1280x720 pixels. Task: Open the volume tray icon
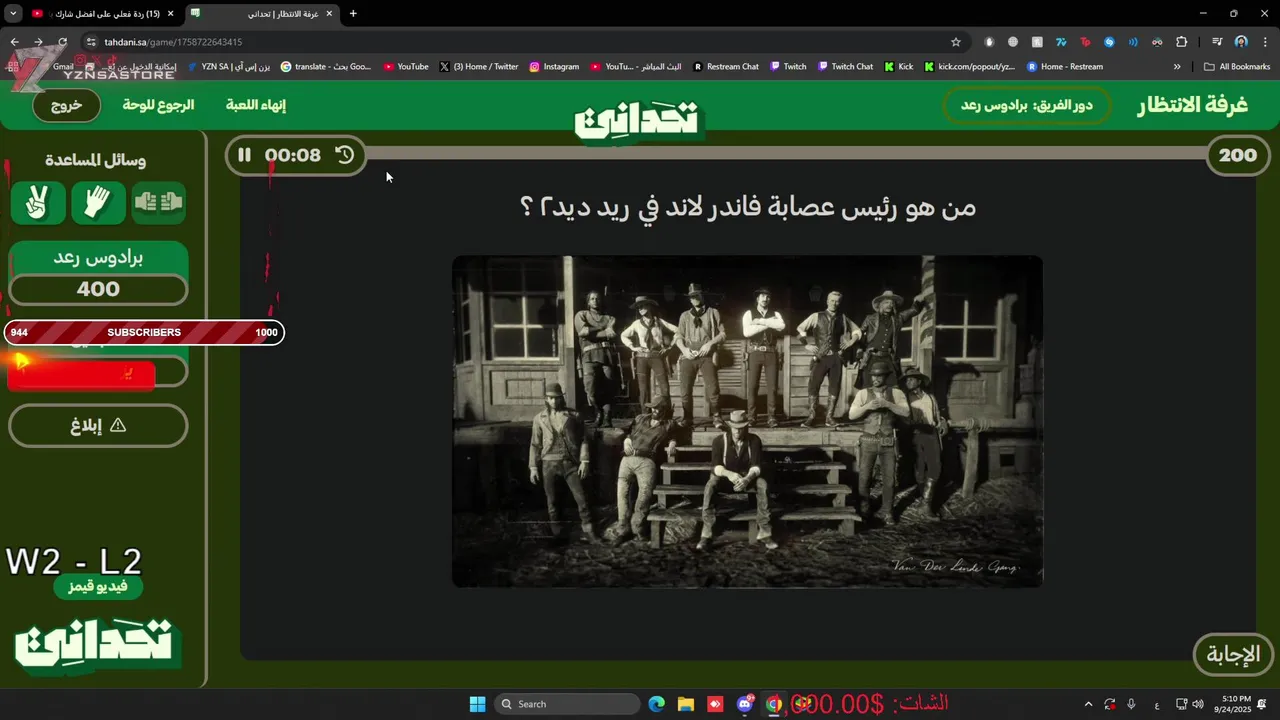[1198, 704]
